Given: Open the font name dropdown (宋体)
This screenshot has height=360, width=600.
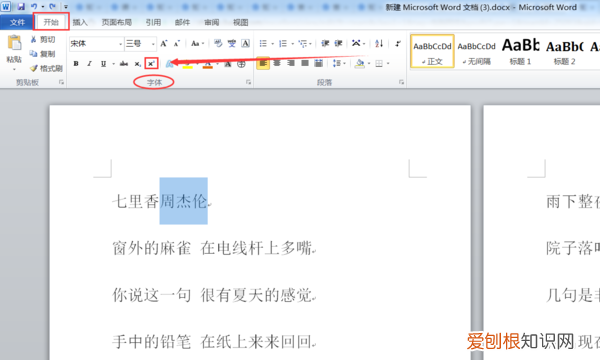Looking at the screenshot, I should 120,44.
